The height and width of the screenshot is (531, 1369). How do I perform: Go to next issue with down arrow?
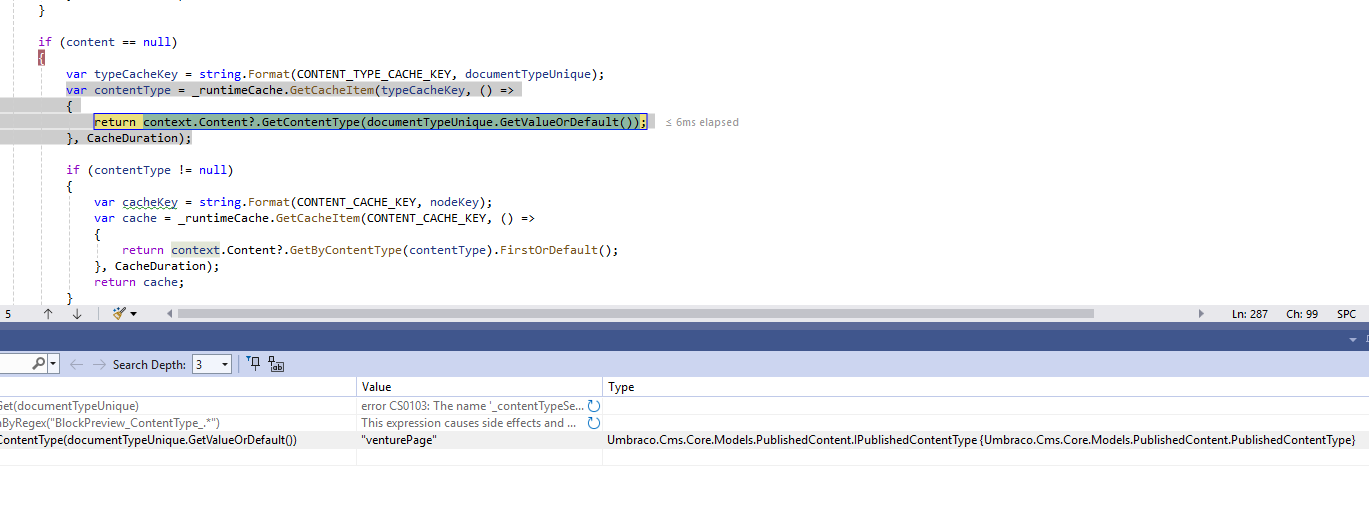[x=77, y=313]
